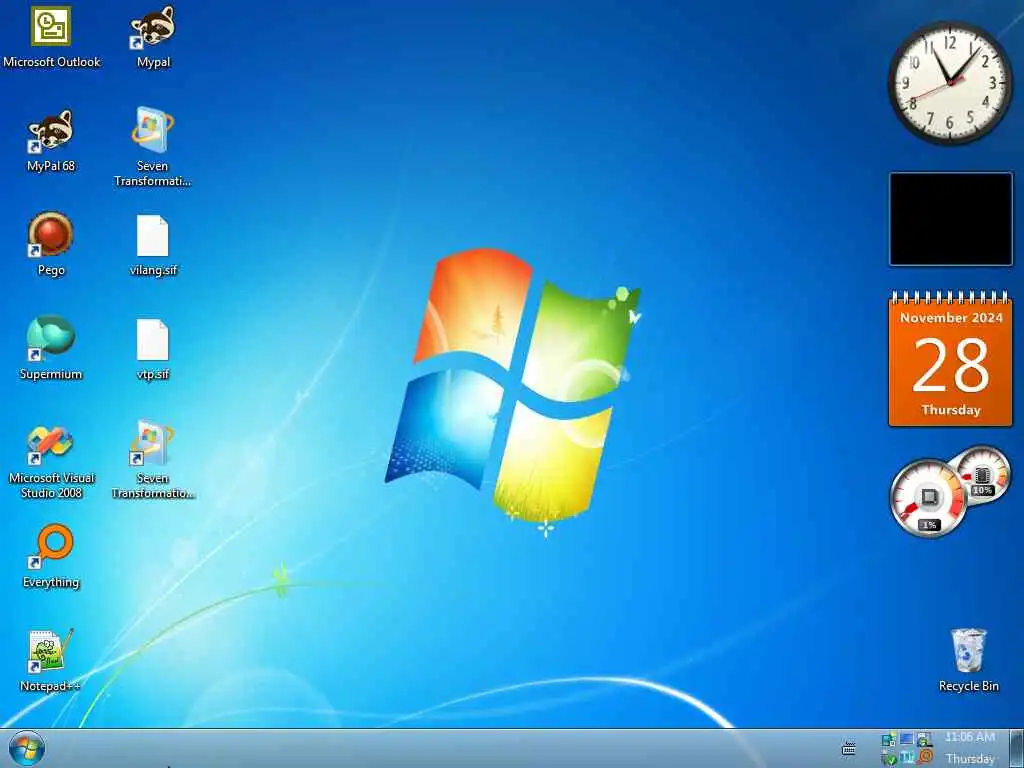Select the Mypal raccoon shortcut
This screenshot has width=1024, height=768.
click(153, 37)
